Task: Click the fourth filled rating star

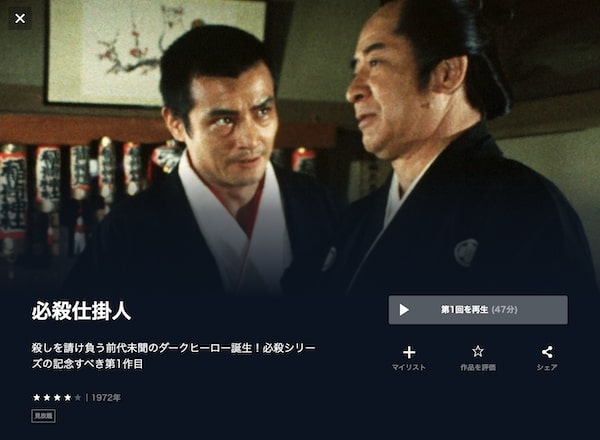Action: click(x=68, y=398)
